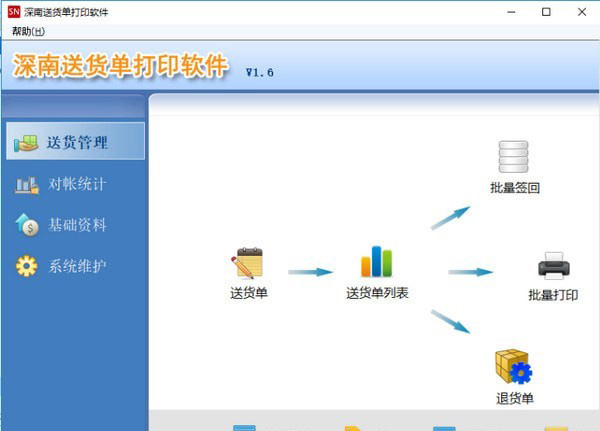Open the 帮助(H) menu
The height and width of the screenshot is (431, 600).
[x=28, y=31]
